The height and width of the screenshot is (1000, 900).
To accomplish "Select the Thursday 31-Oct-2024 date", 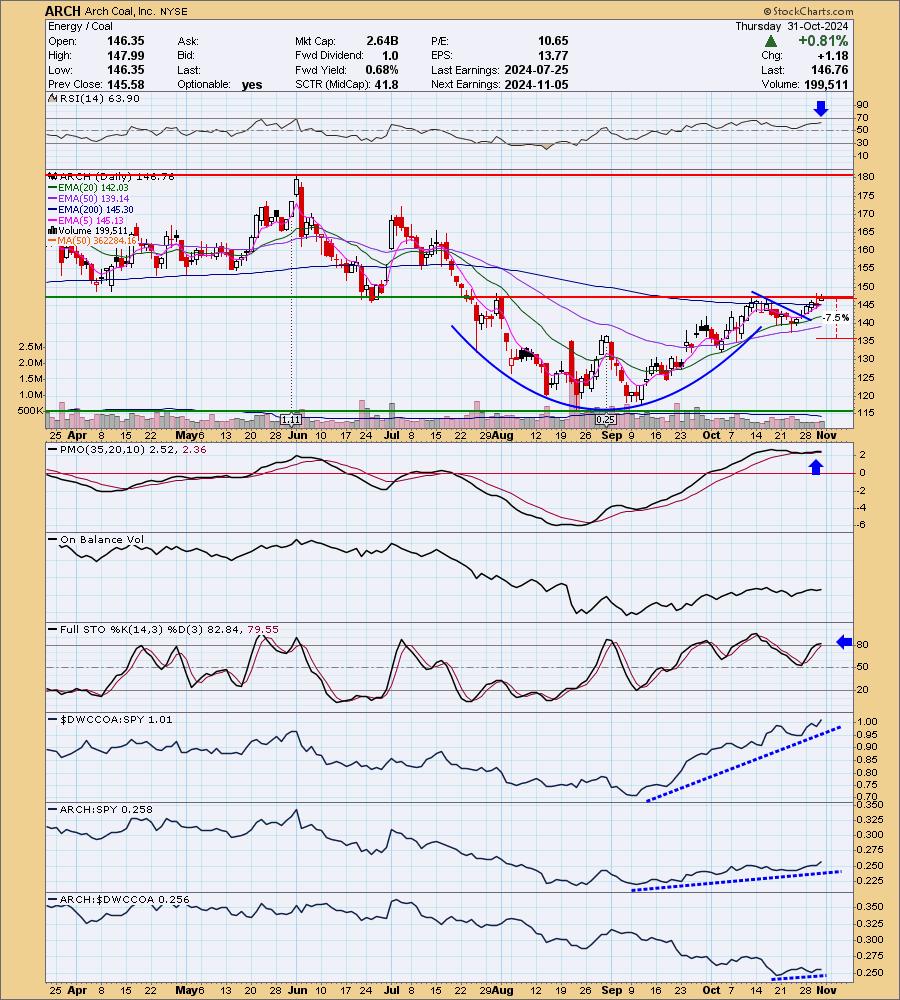I will pyautogui.click(x=792, y=26).
